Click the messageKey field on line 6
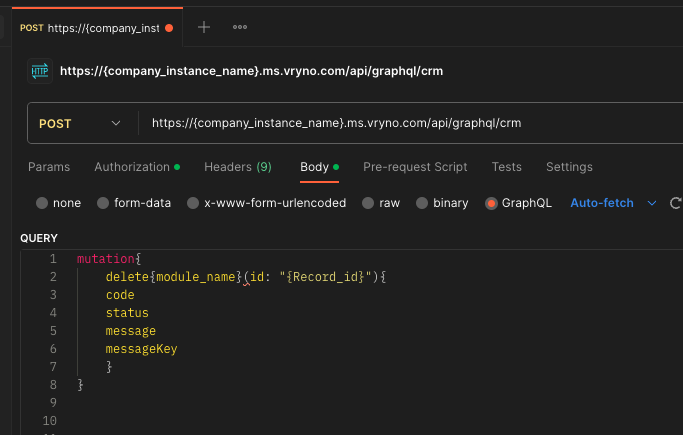This screenshot has width=683, height=435. point(141,349)
